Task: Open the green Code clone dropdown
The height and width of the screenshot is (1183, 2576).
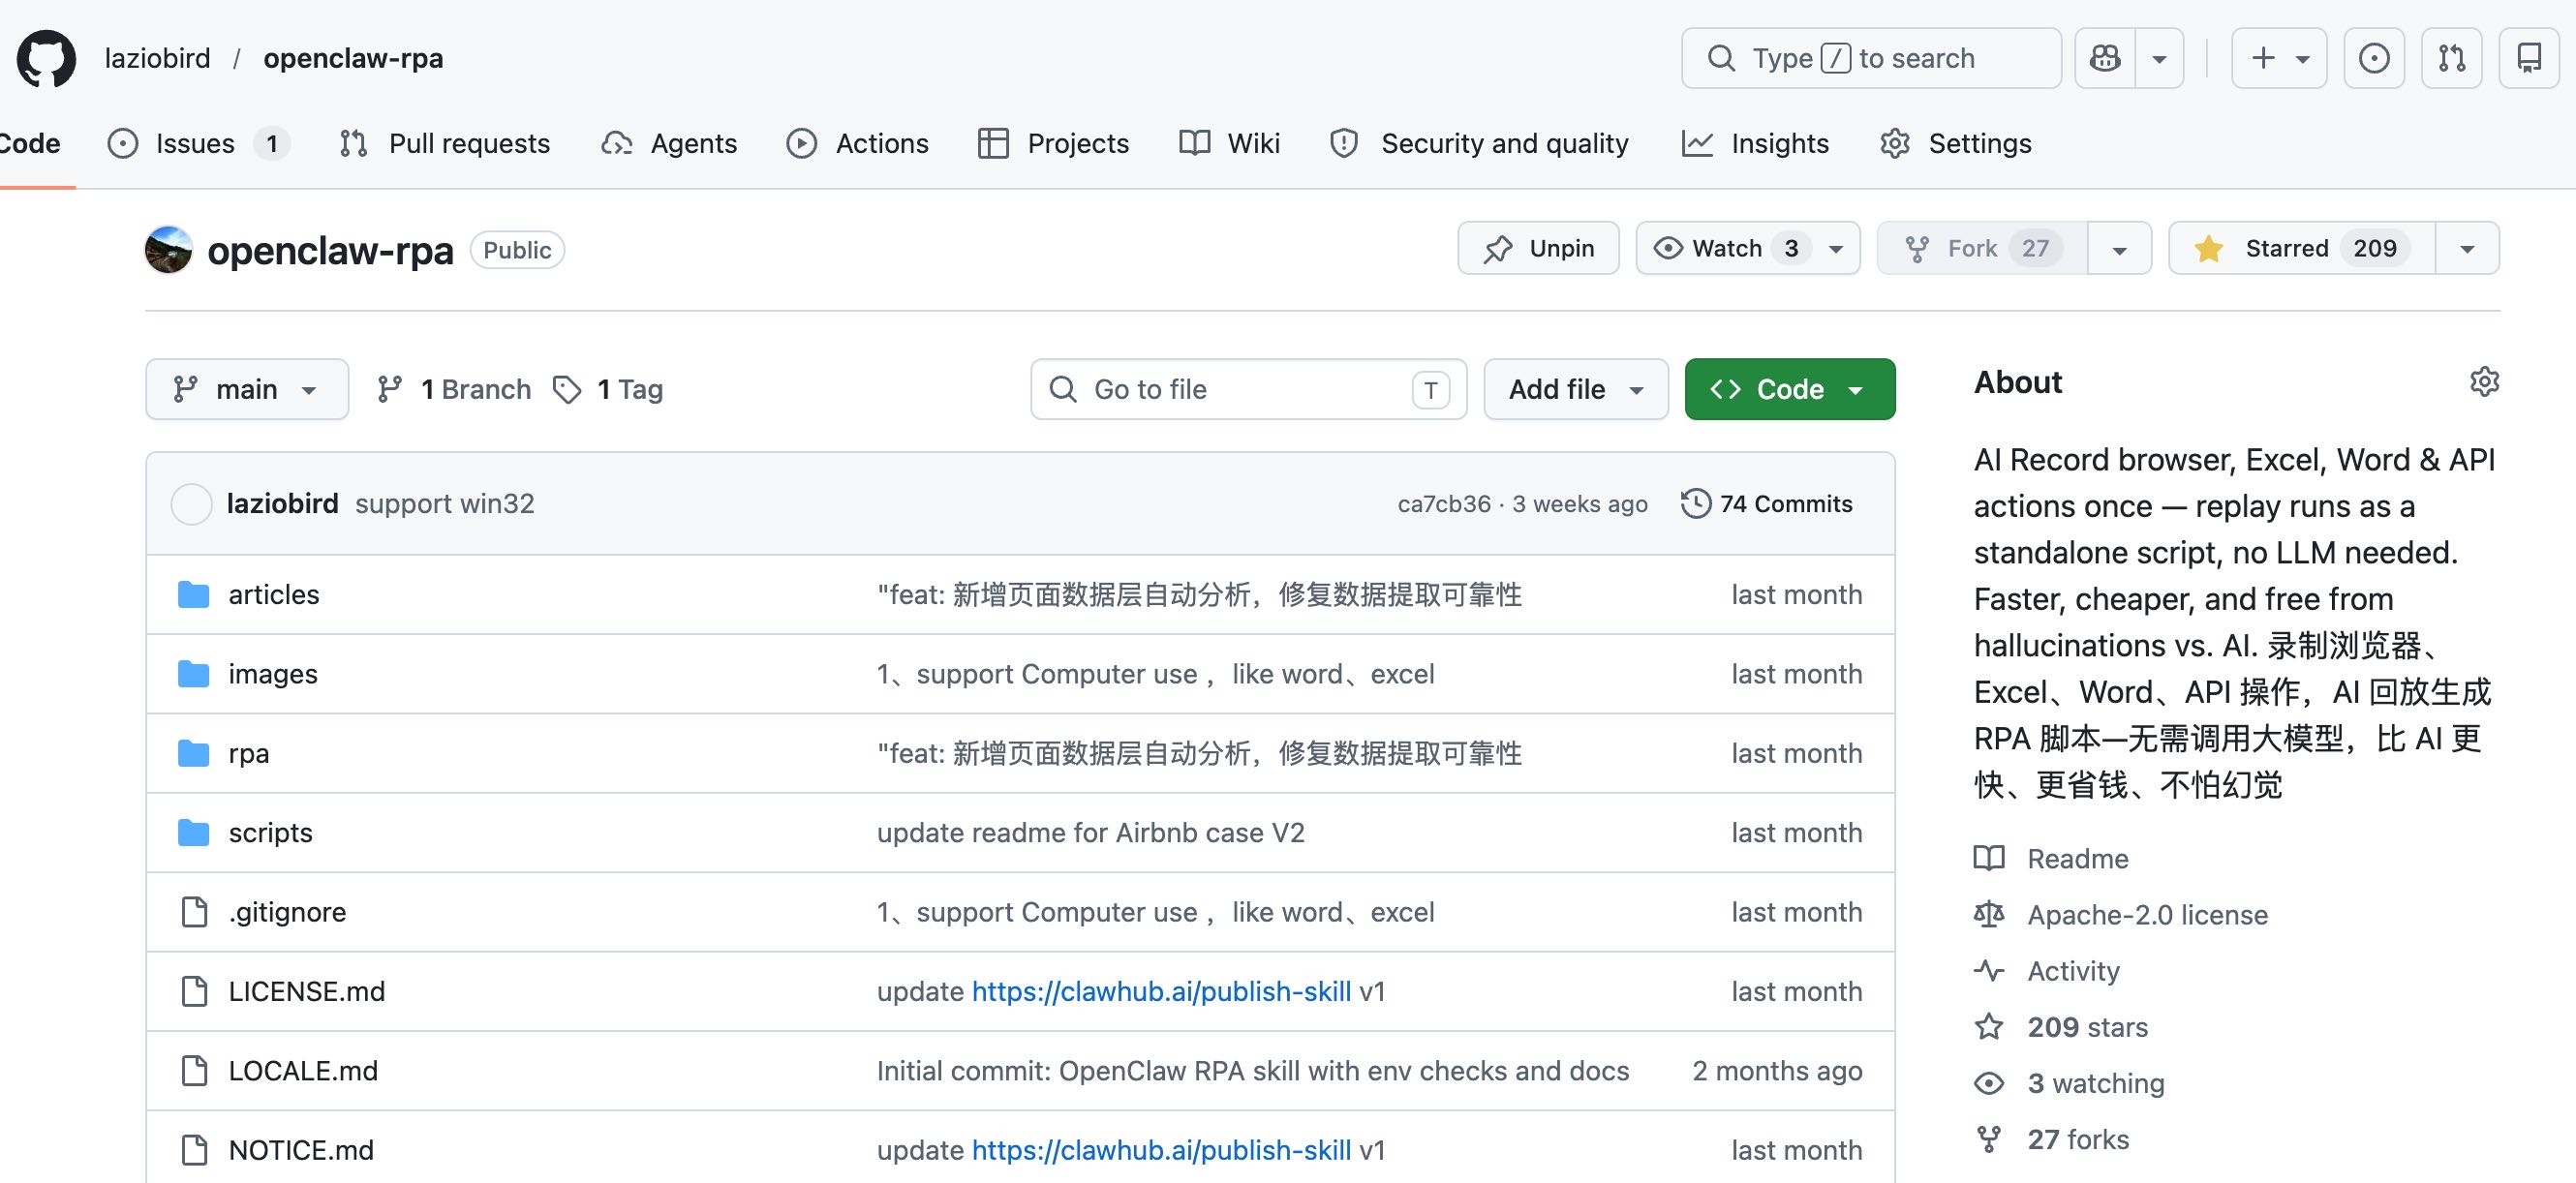Action: click(1790, 389)
